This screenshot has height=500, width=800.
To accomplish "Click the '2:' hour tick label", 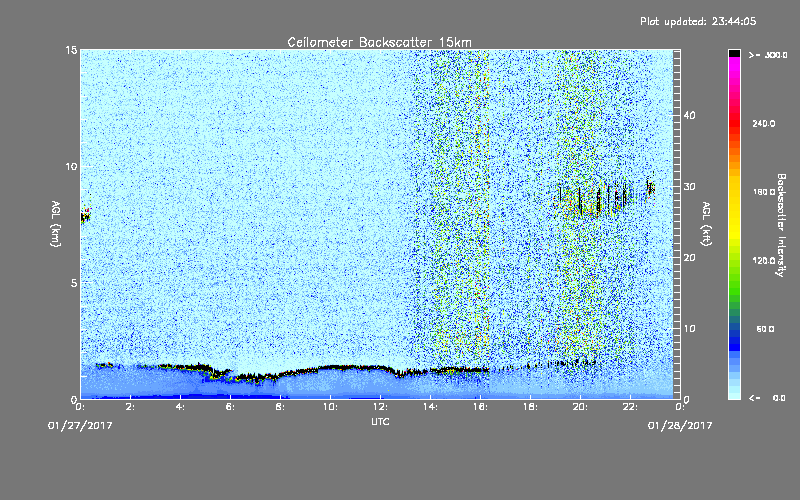I will pyautogui.click(x=131, y=407).
